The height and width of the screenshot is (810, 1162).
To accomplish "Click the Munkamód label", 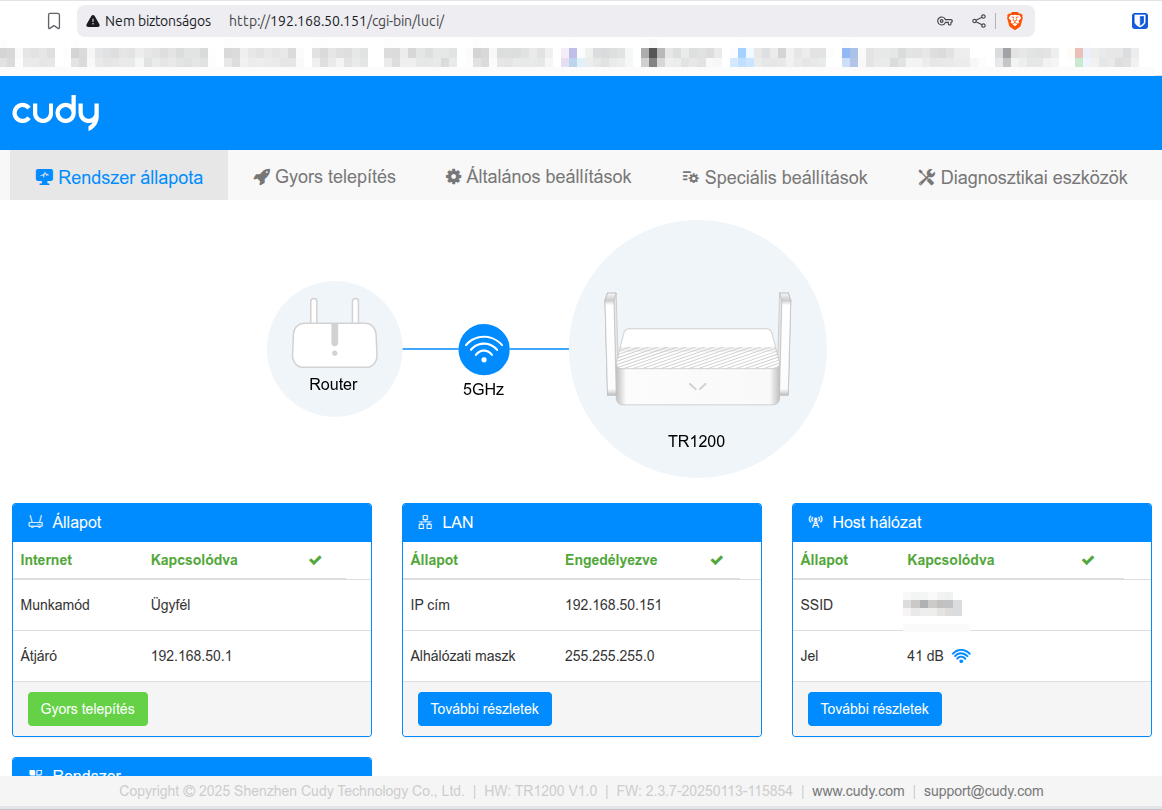I will pyautogui.click(x=55, y=605).
